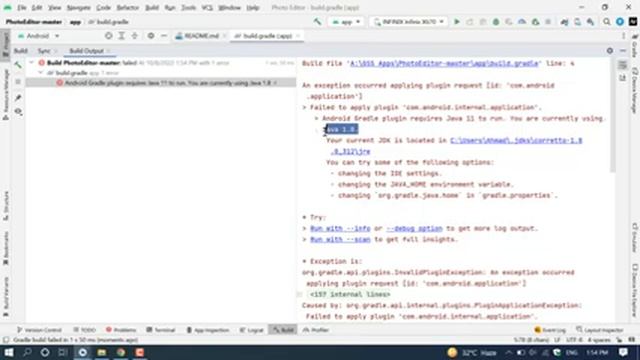This screenshot has height=360, width=640.
Task: Open the Device Manager icon in toolbar
Action: point(578,22)
